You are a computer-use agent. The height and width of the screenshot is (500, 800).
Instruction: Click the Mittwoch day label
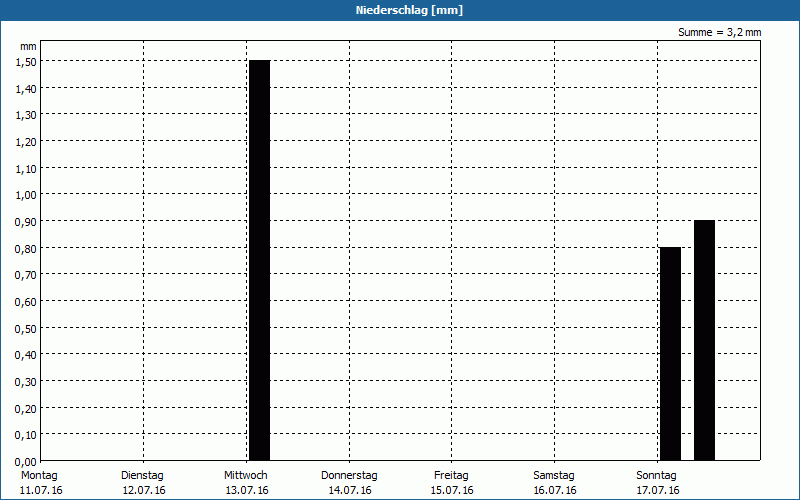(x=245, y=476)
